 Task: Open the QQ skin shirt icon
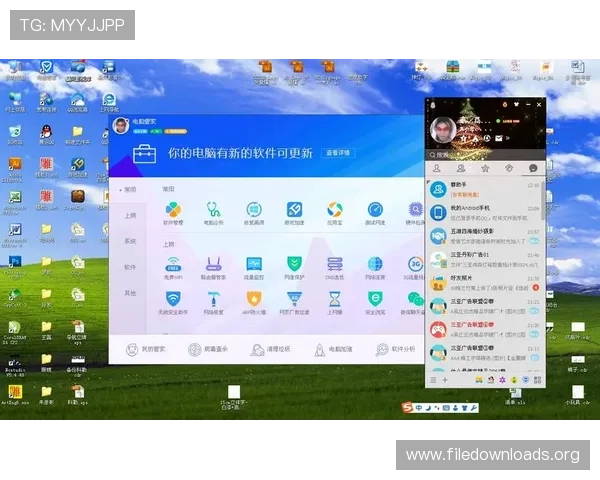516,104
